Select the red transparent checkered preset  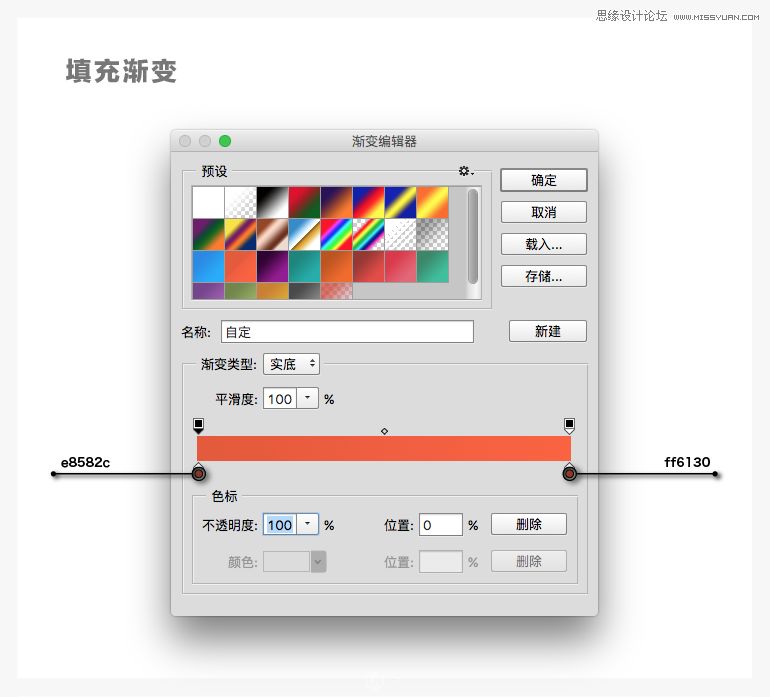pyautogui.click(x=336, y=291)
